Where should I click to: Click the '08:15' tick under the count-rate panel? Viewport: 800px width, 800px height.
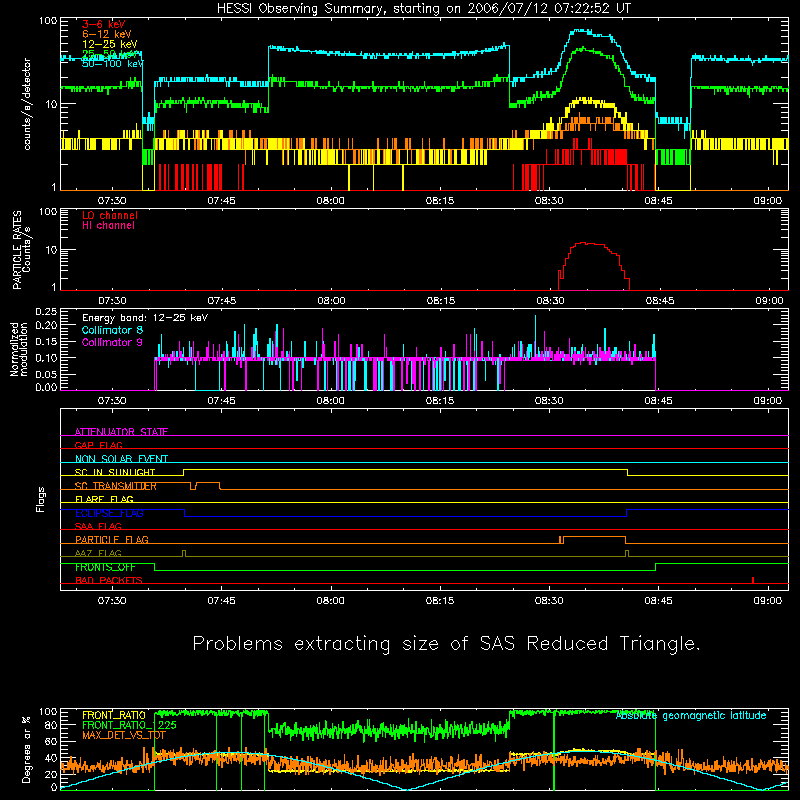440,201
